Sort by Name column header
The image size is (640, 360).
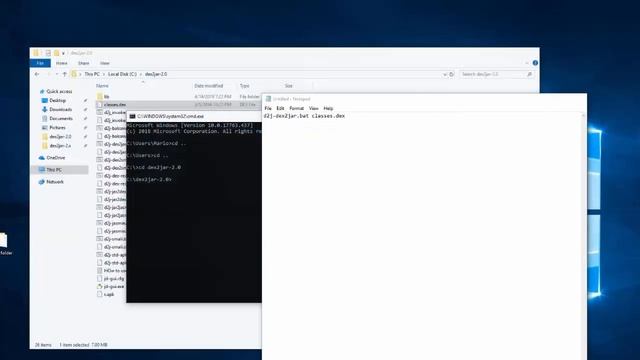tap(102, 86)
